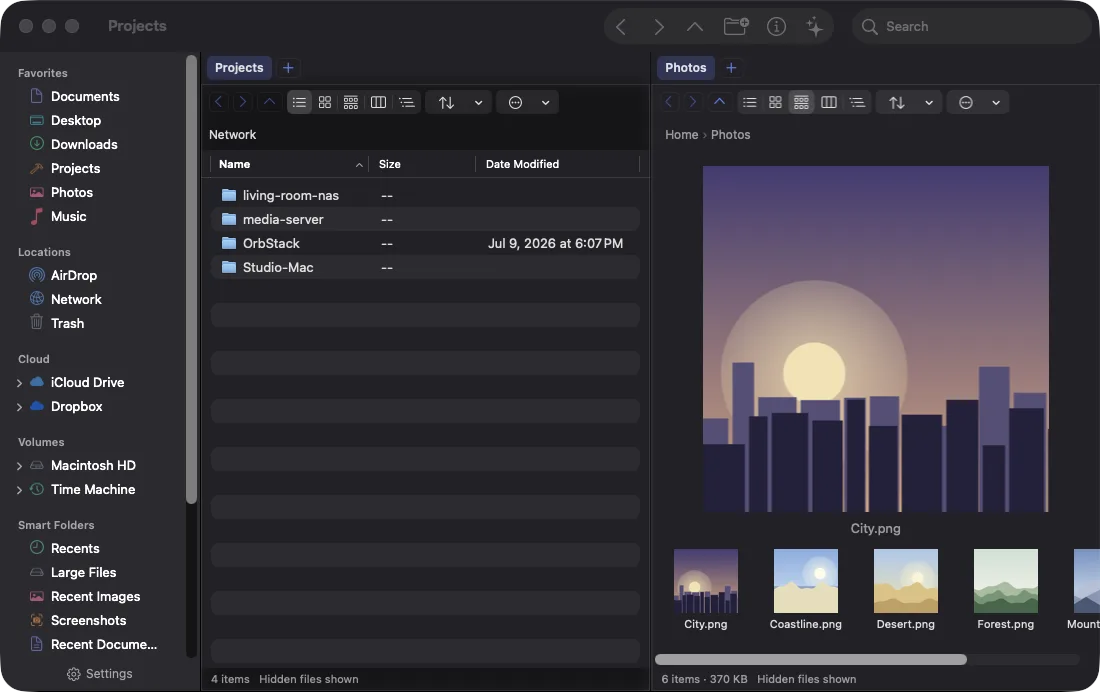Switch the Photos pane to list view
Screen dimensions: 1100x692
[x=749, y=102]
